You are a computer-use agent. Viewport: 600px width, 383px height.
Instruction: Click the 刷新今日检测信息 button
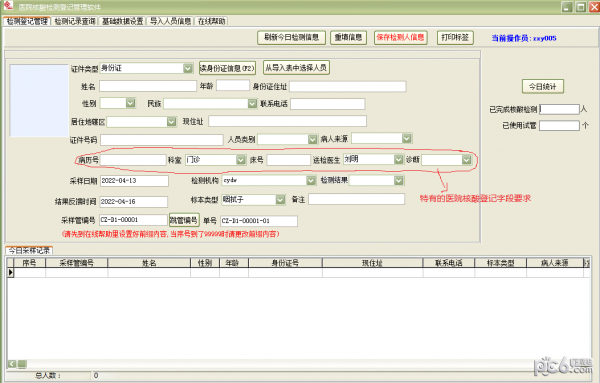pyautogui.click(x=291, y=37)
